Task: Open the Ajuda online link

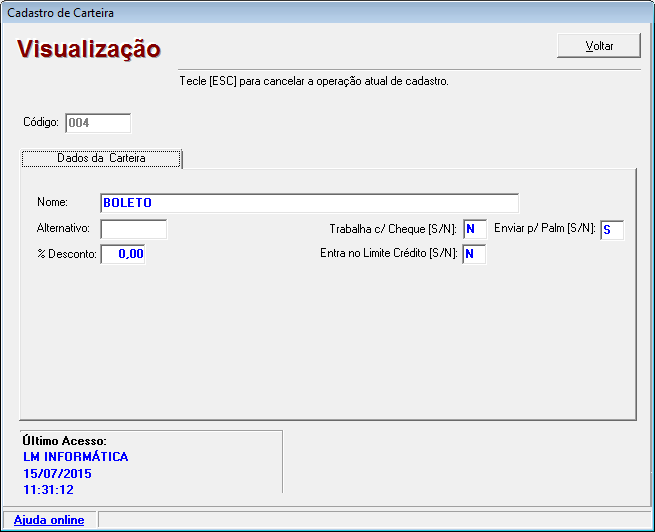Action: click(49, 520)
